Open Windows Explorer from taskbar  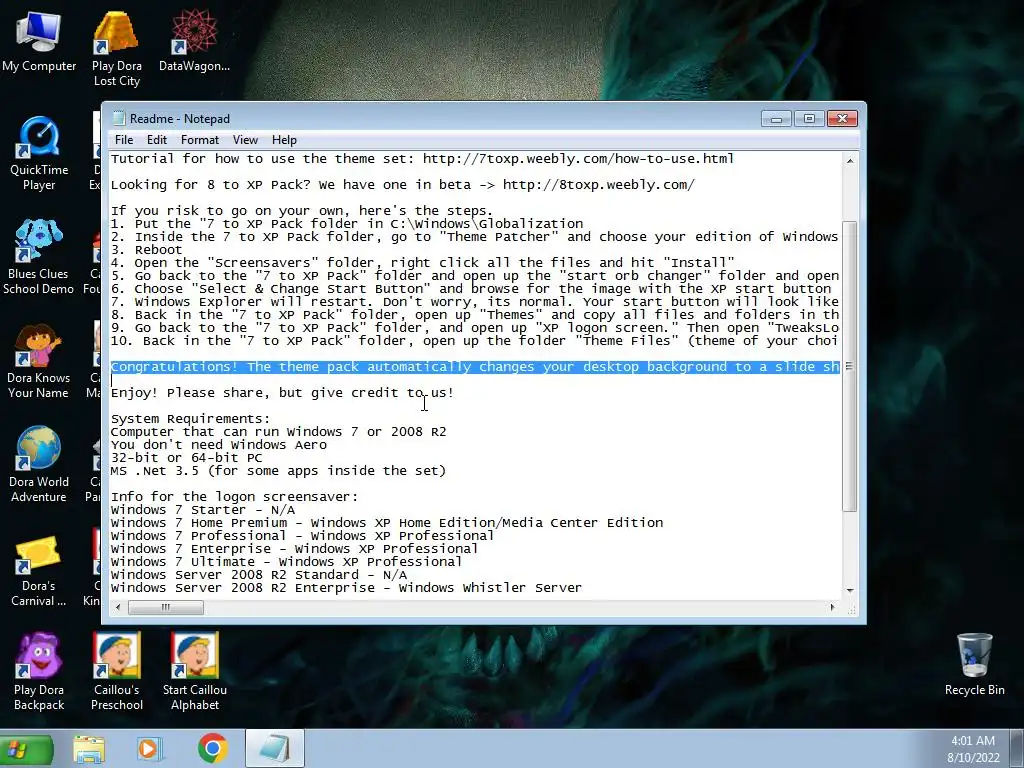point(89,750)
